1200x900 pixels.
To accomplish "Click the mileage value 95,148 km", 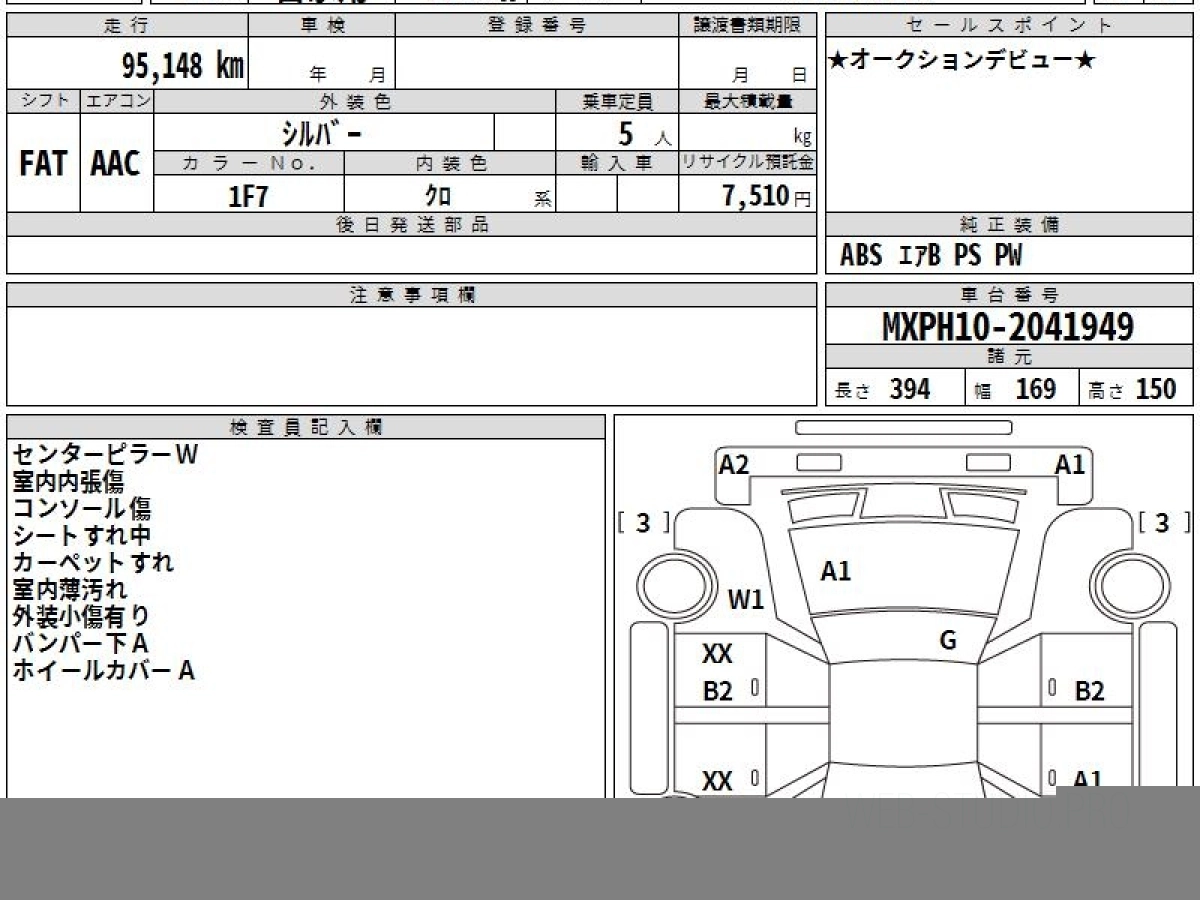I will pos(183,66).
